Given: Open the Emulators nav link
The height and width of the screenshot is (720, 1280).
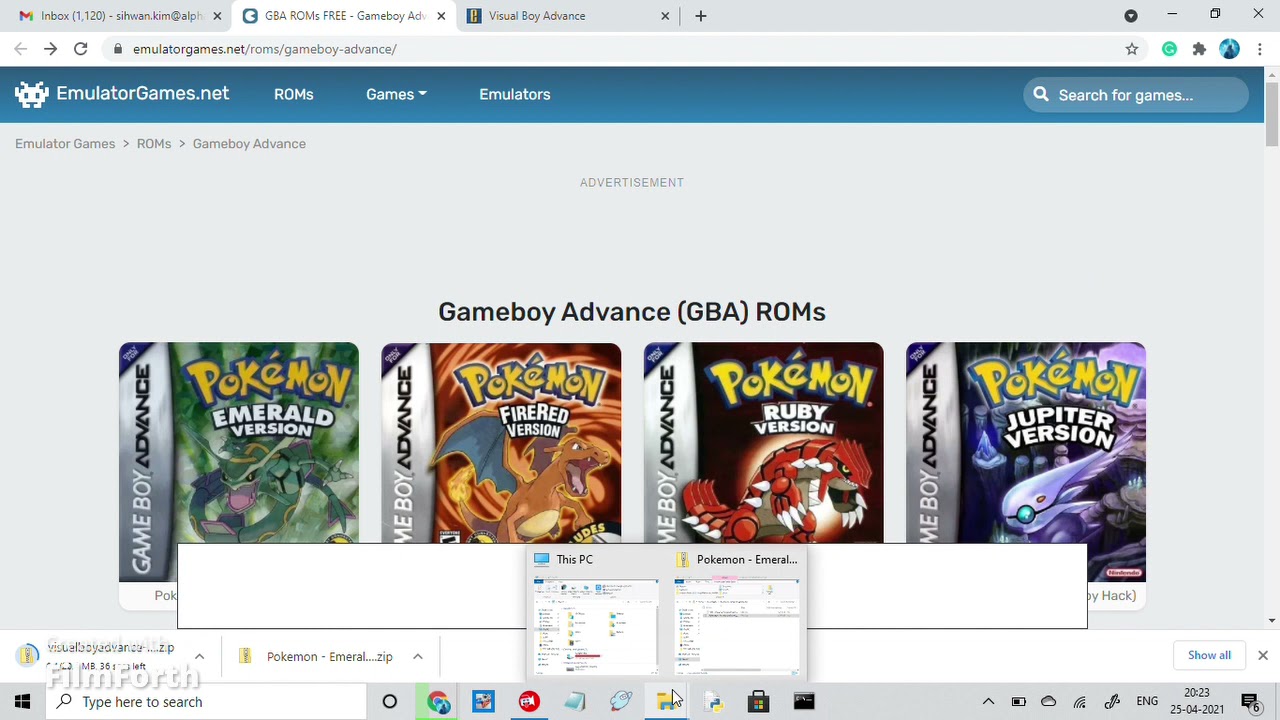Looking at the screenshot, I should (x=515, y=94).
